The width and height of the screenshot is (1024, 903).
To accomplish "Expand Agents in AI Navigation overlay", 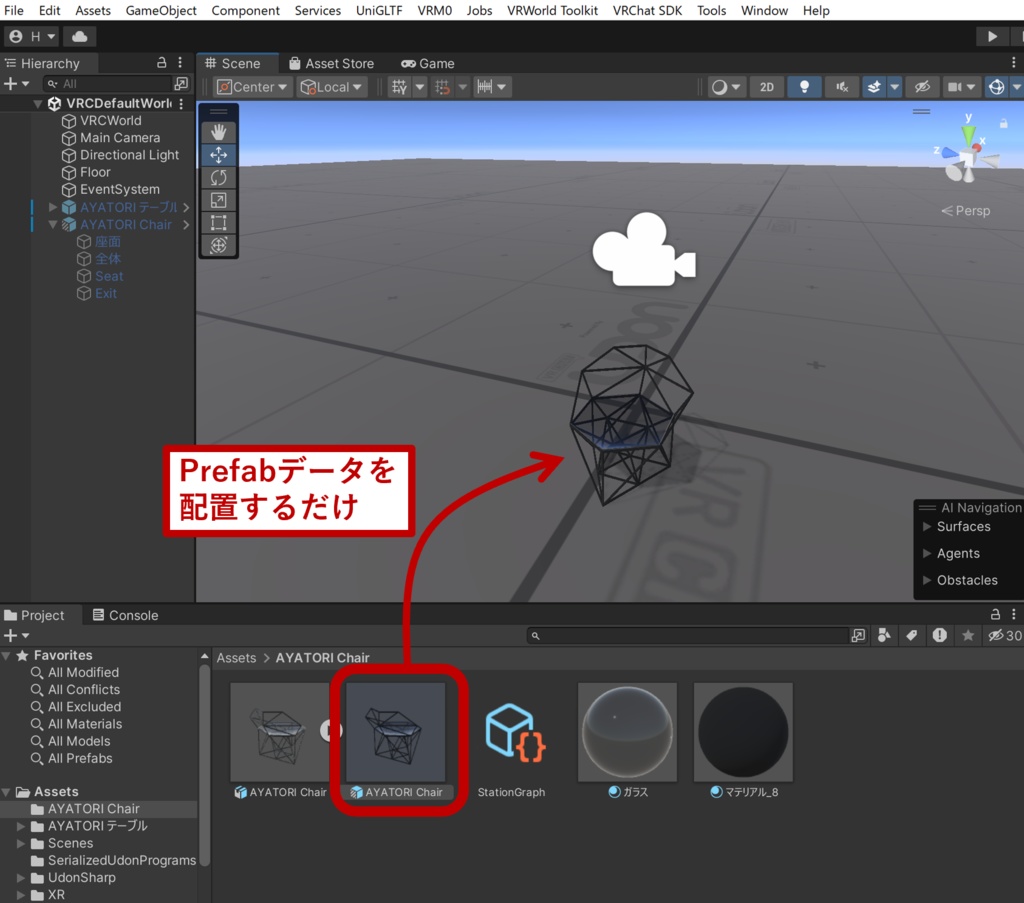I will pyautogui.click(x=926, y=553).
